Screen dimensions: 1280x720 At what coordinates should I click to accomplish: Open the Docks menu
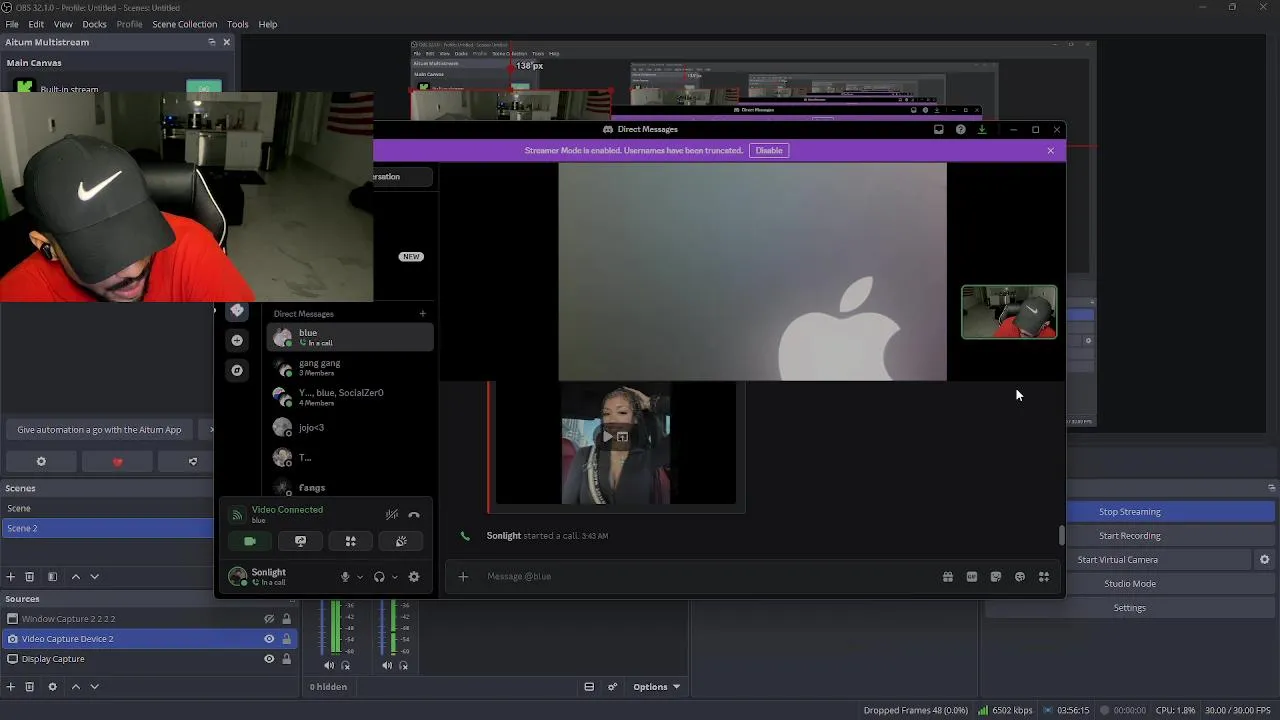coord(94,24)
